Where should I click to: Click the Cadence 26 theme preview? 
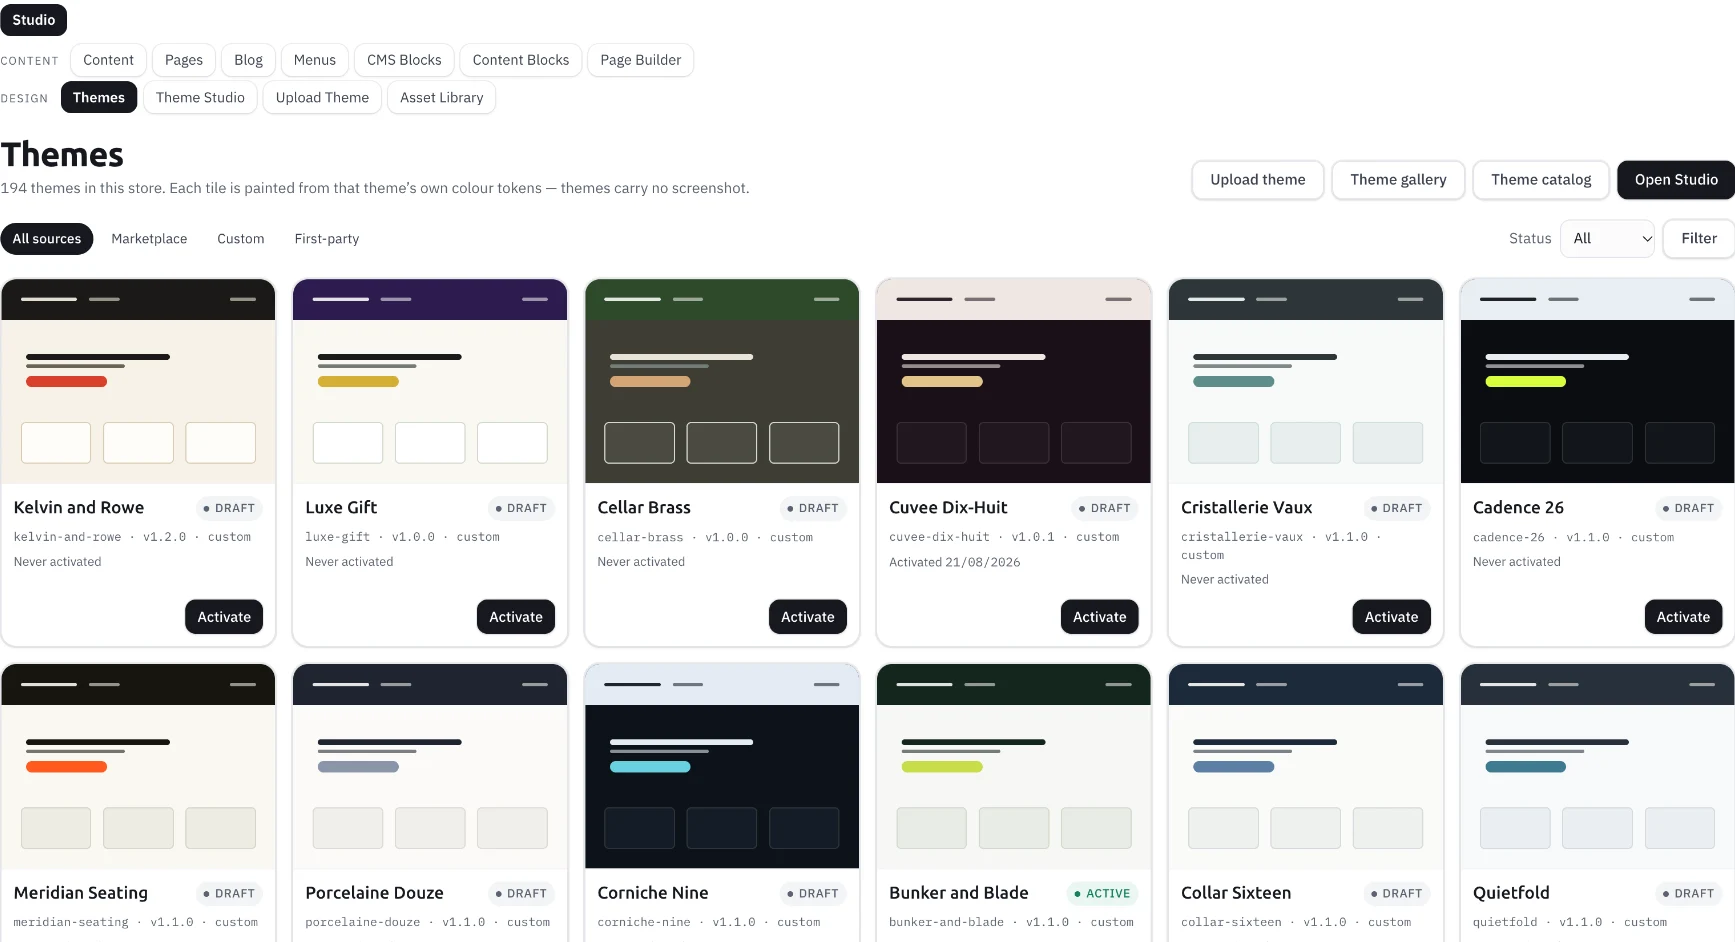click(x=1598, y=381)
